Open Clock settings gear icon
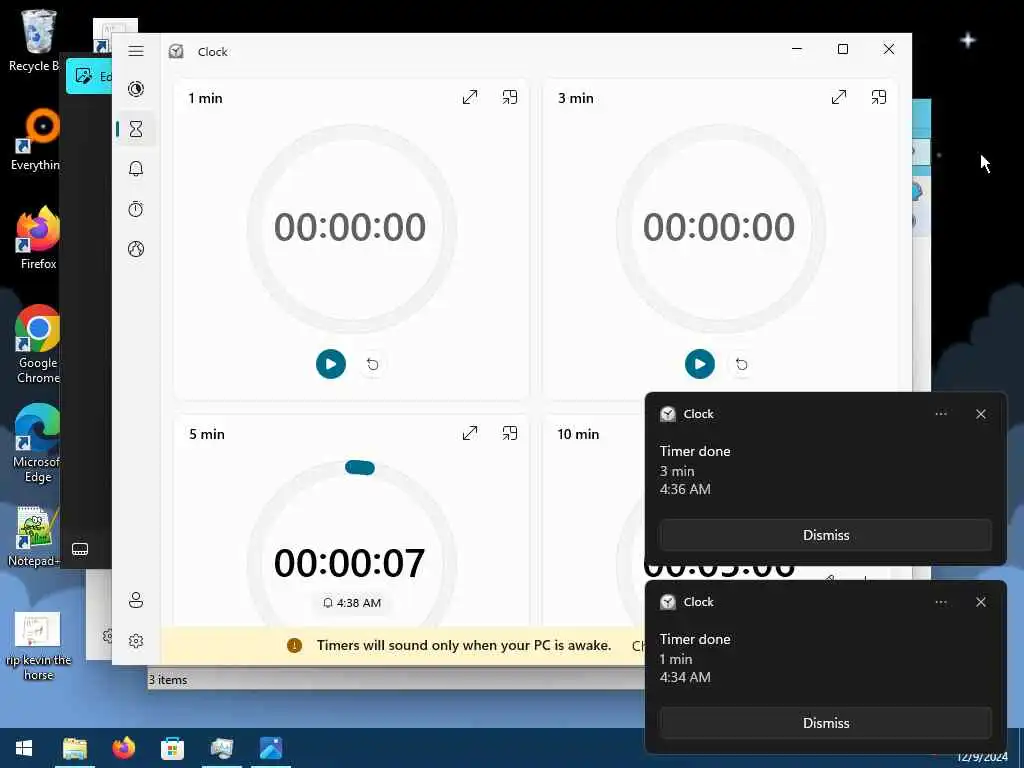The height and width of the screenshot is (768, 1024). coord(136,641)
